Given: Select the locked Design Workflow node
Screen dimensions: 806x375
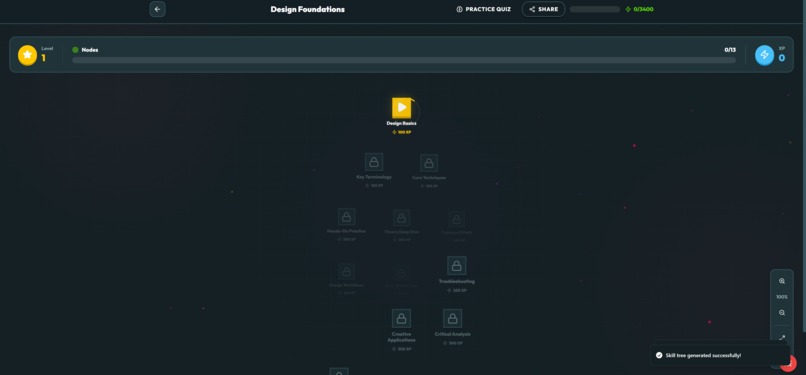Looking at the screenshot, I should [x=346, y=271].
